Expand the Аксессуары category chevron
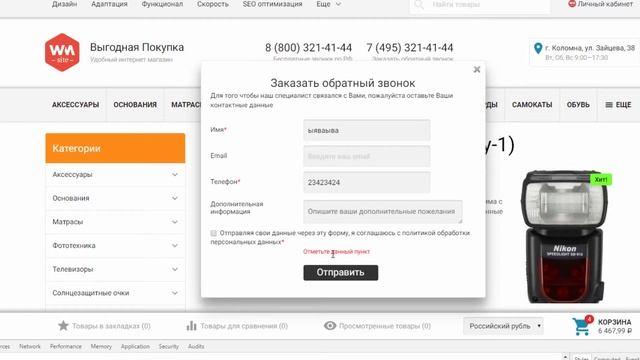640x360 pixels. coord(175,175)
